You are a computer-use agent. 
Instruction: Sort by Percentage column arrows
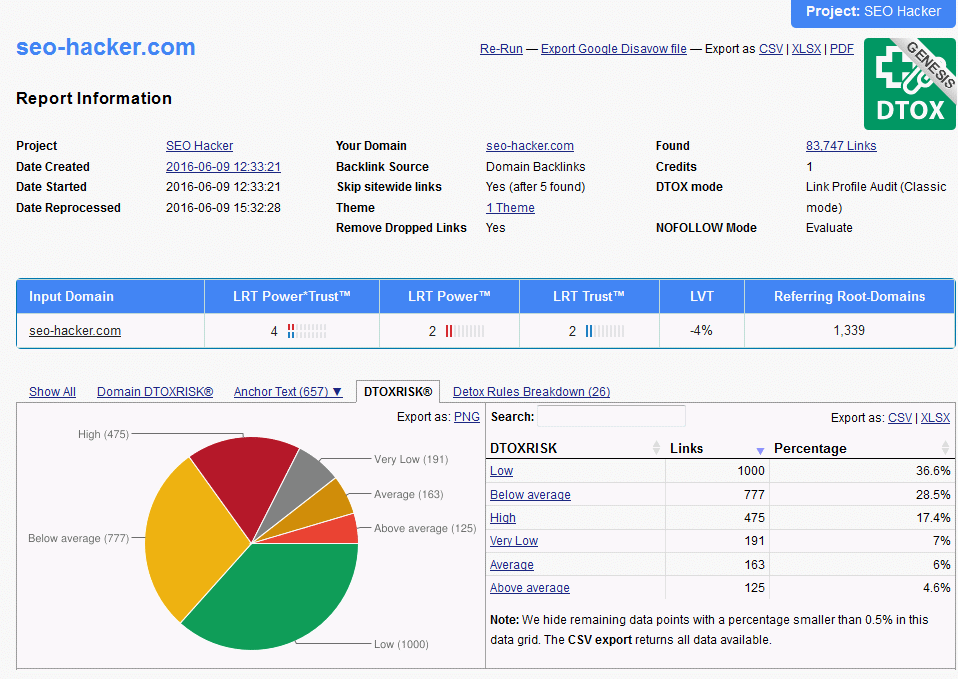[945, 448]
